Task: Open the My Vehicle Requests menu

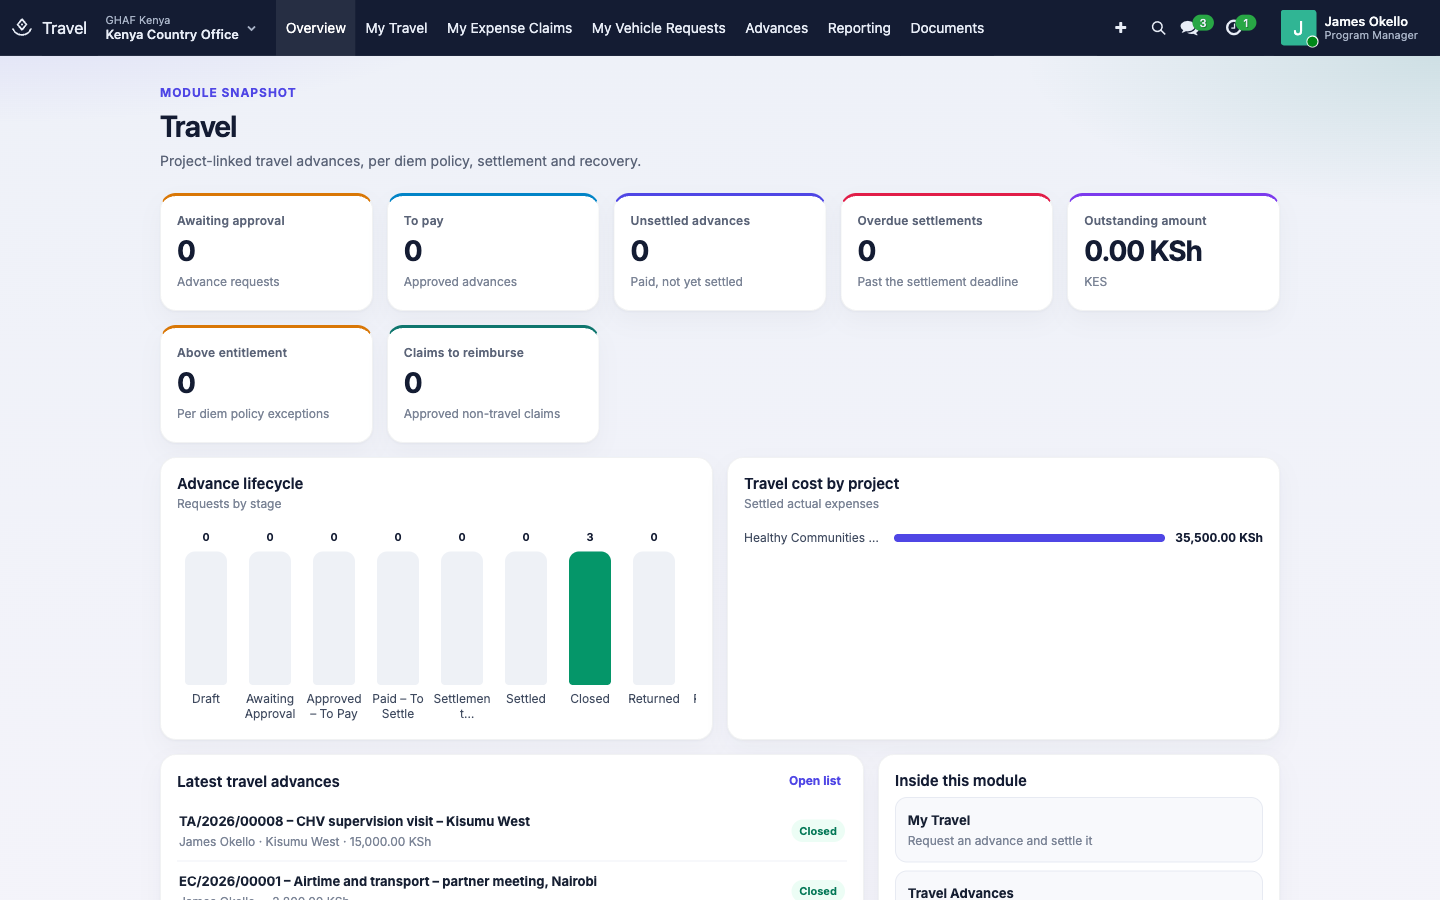Action: click(x=658, y=28)
